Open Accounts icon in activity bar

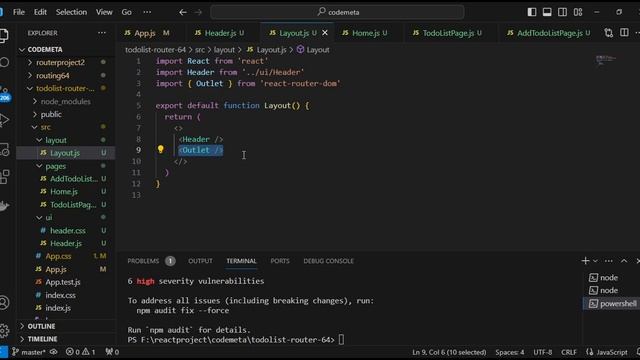point(4,302)
